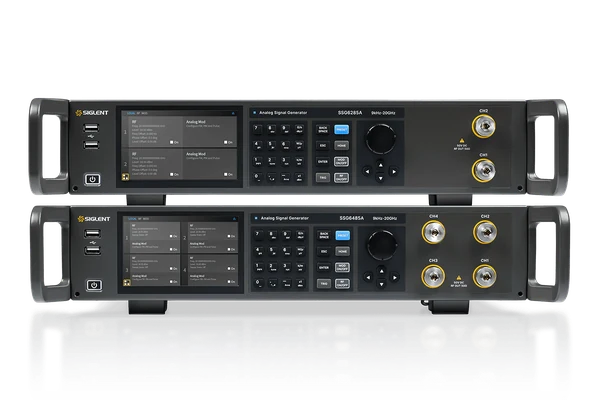Tap the down arrow key on the bottom unit
The image size is (600, 400).
pos(382,284)
